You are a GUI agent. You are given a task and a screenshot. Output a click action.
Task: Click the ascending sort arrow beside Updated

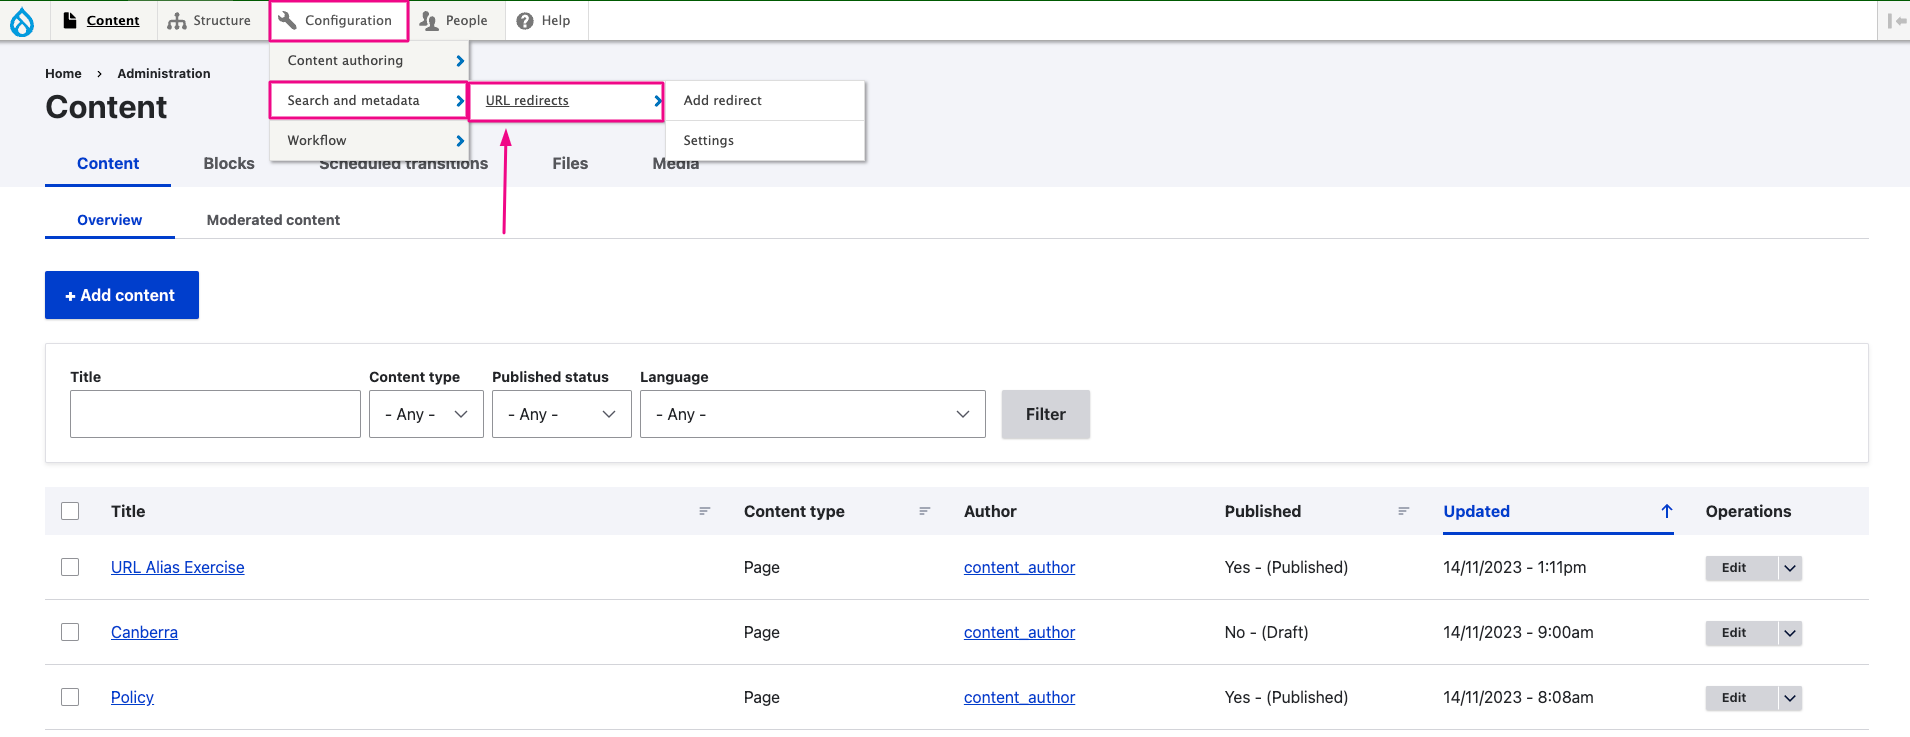point(1666,511)
